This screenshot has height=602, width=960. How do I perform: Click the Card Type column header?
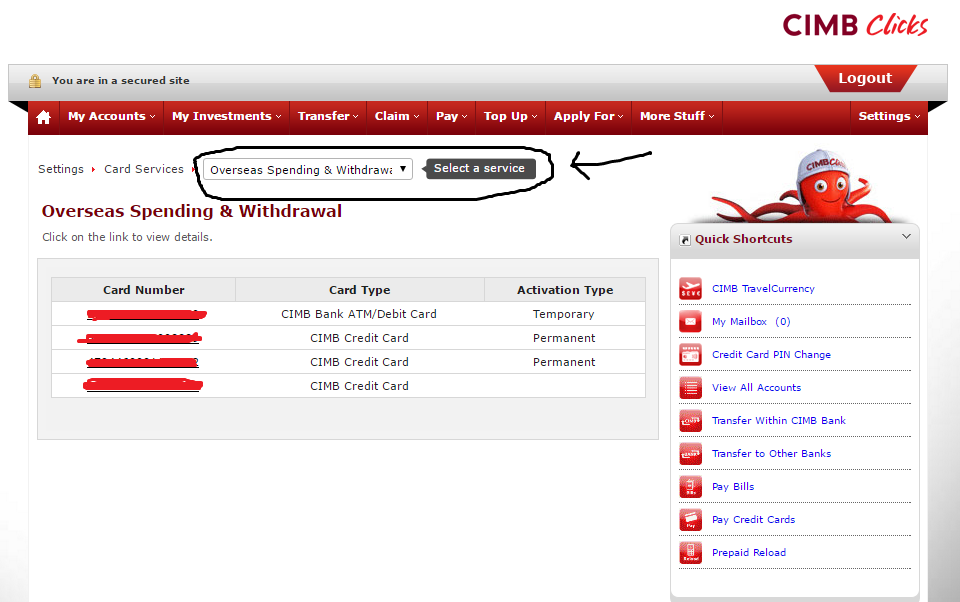359,290
